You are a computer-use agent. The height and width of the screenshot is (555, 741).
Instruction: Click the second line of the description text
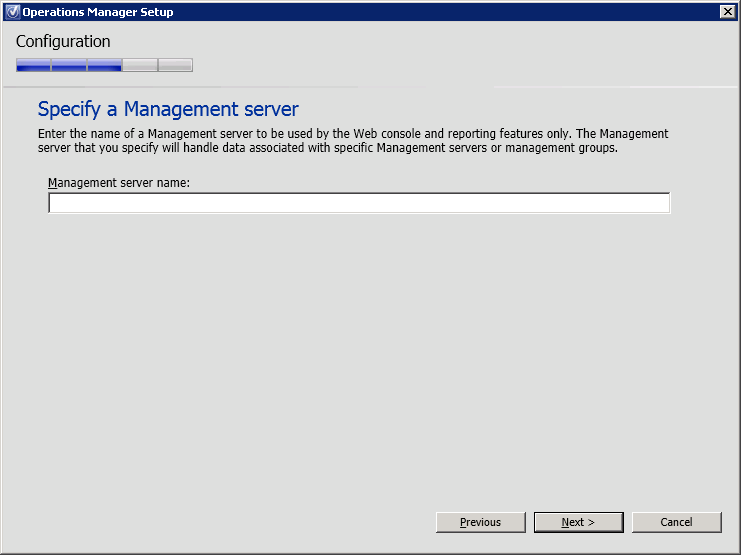click(328, 148)
